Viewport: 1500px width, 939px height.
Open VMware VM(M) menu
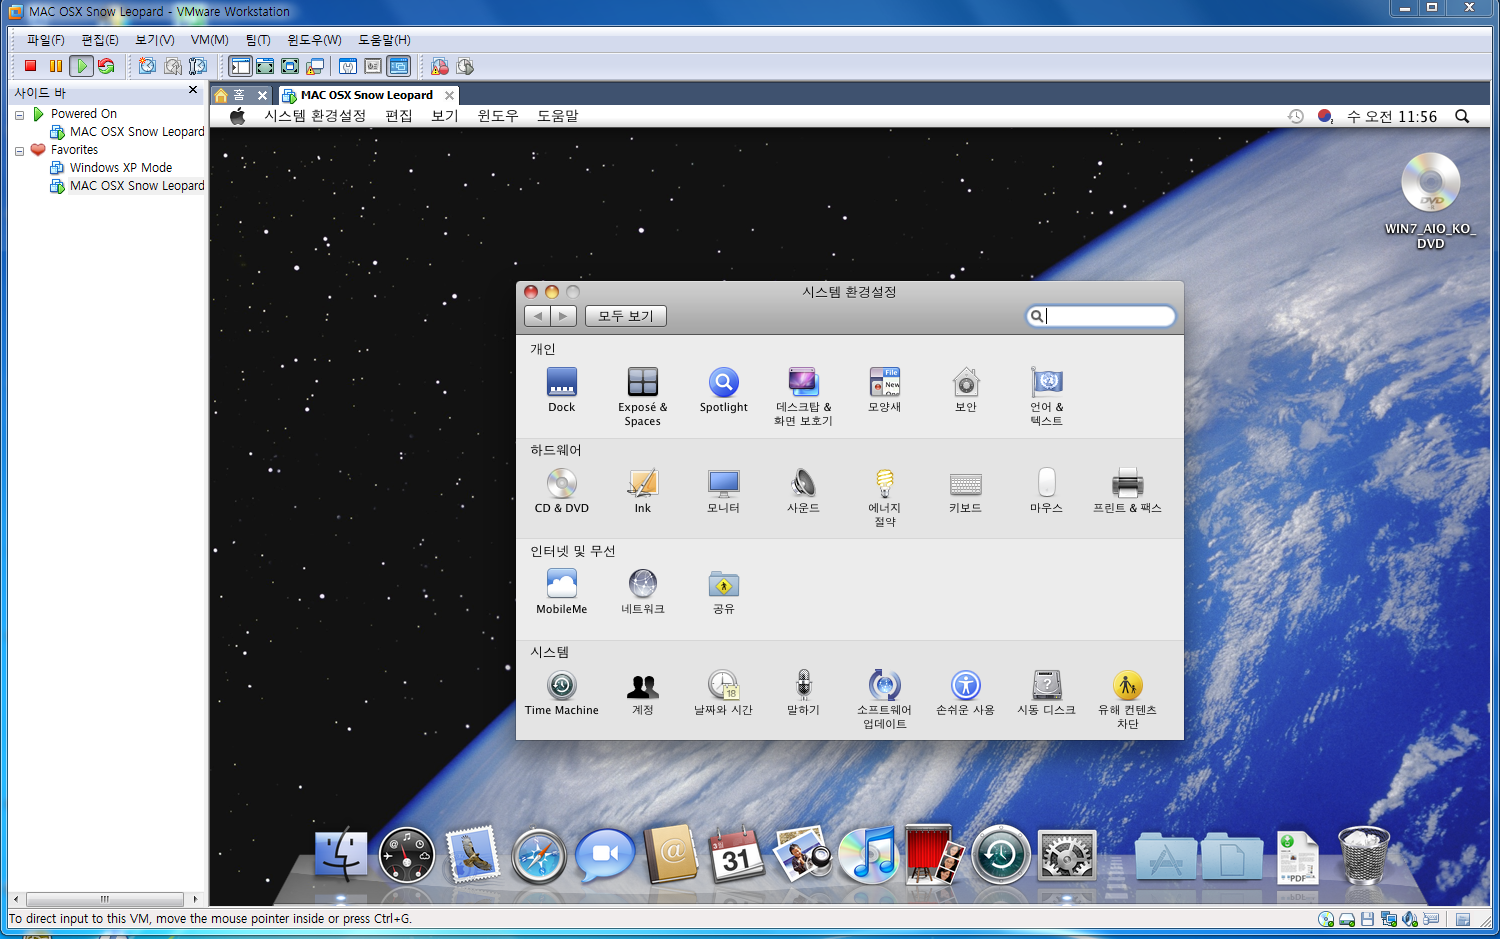coord(209,40)
